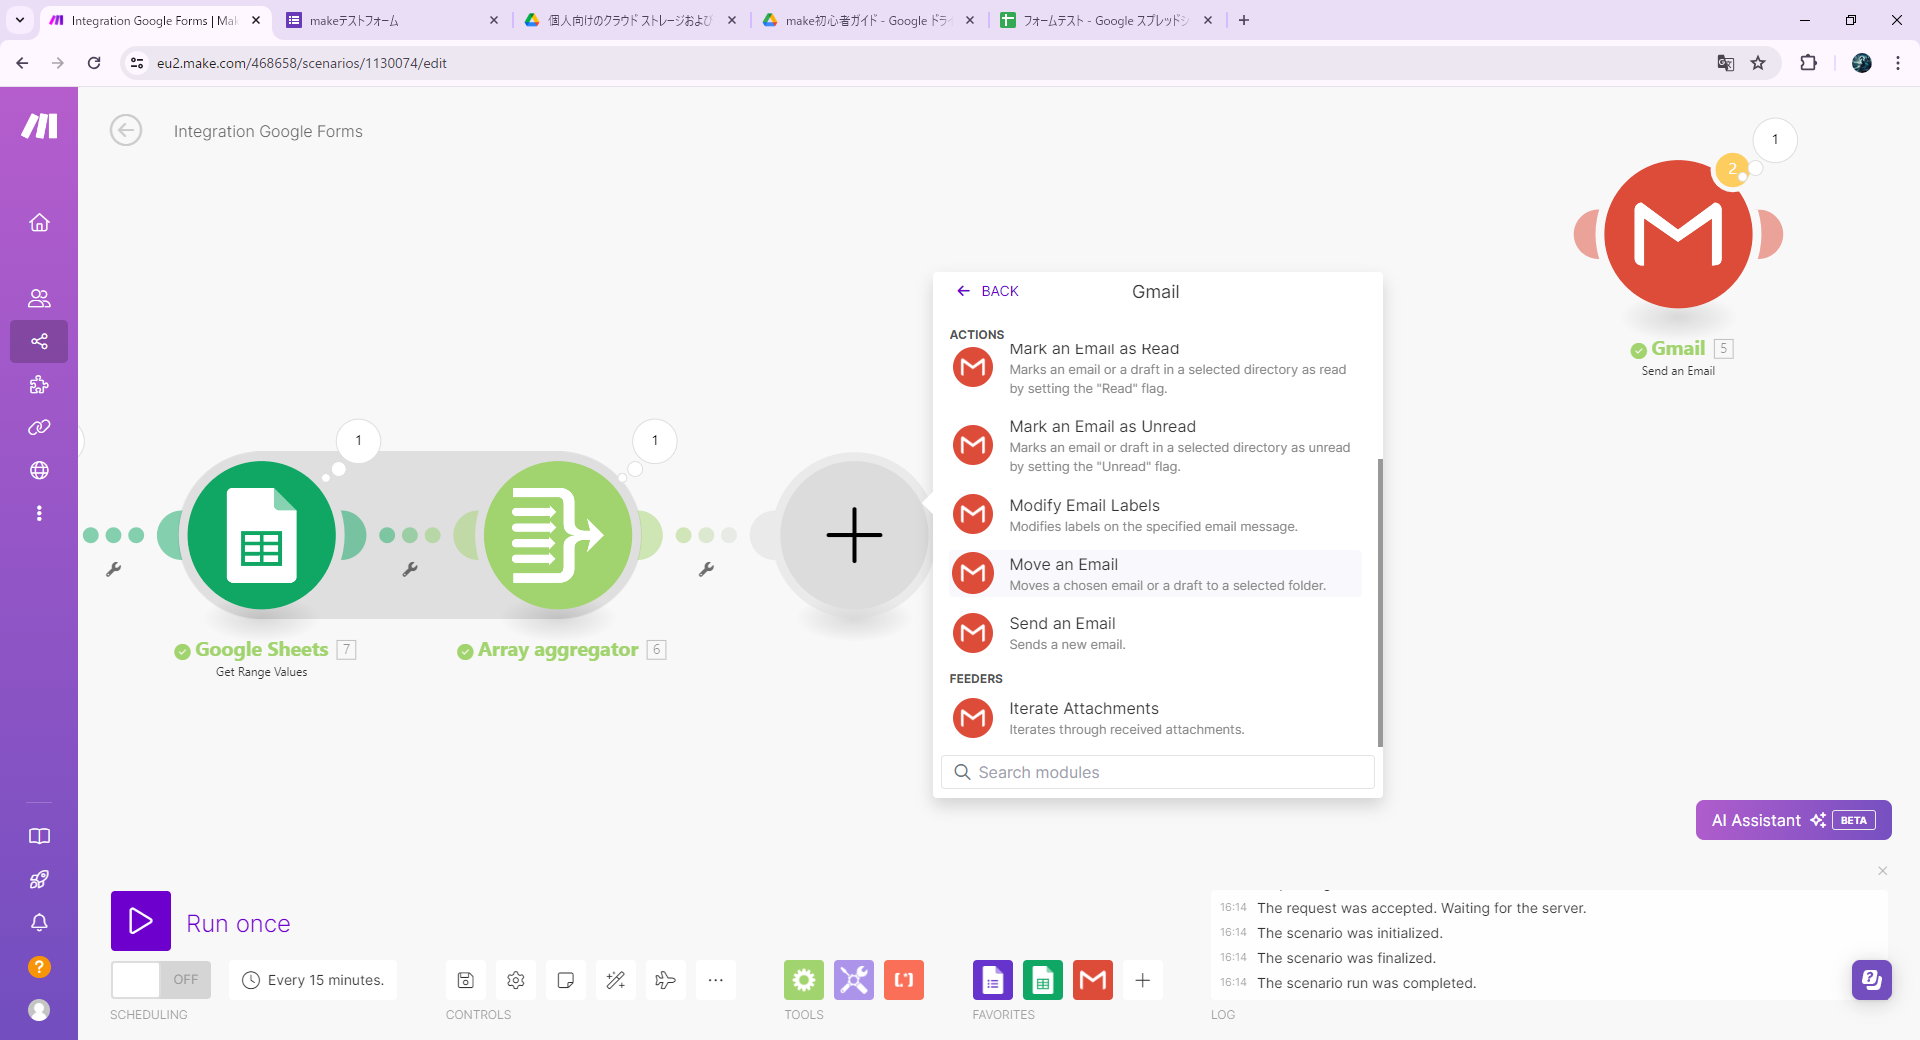Select the Google Sheets module
The image size is (1920, 1040).
point(261,535)
